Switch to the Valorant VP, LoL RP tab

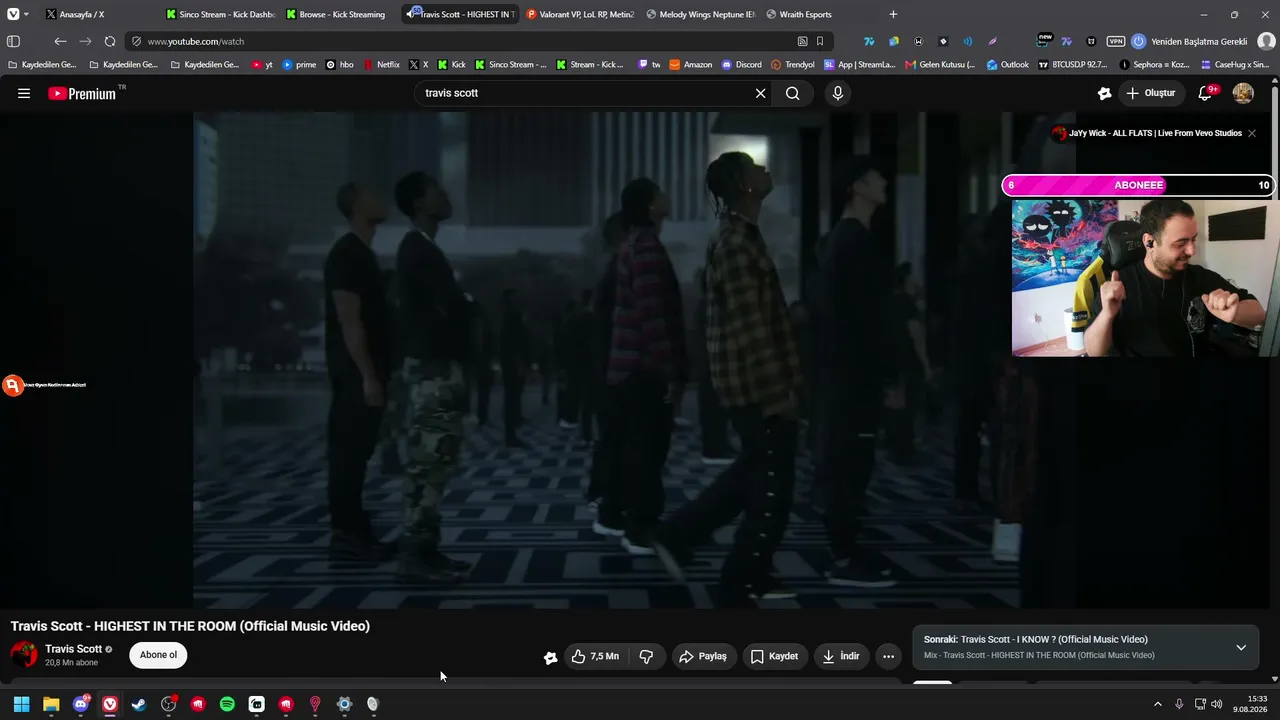pos(578,14)
